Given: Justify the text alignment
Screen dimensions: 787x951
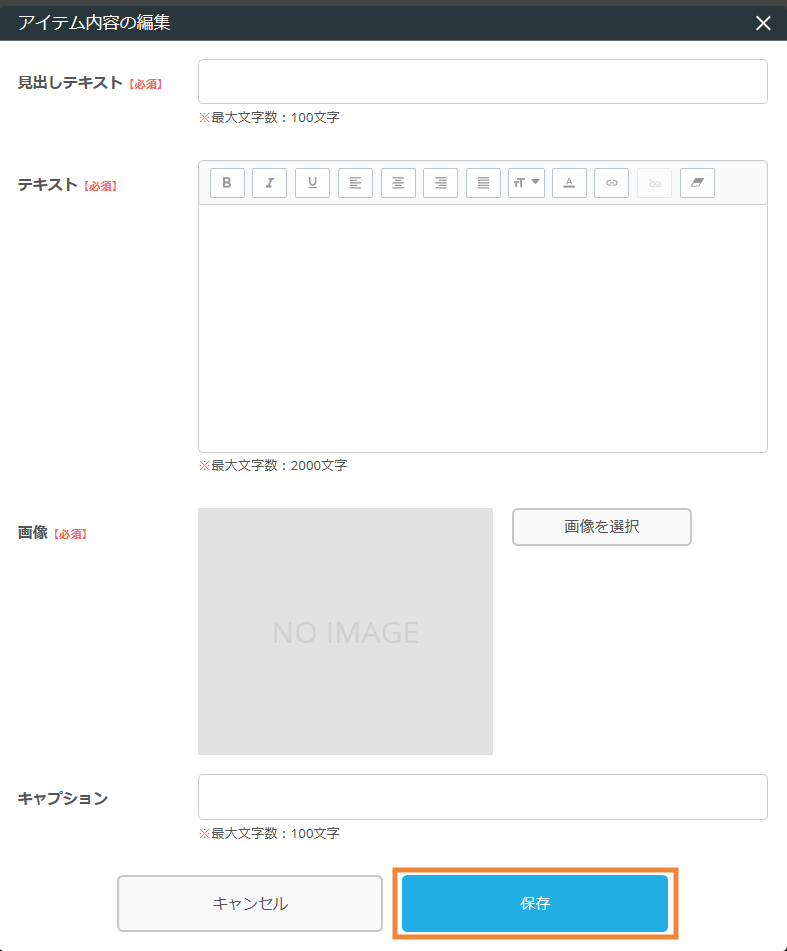Looking at the screenshot, I should tap(483, 183).
